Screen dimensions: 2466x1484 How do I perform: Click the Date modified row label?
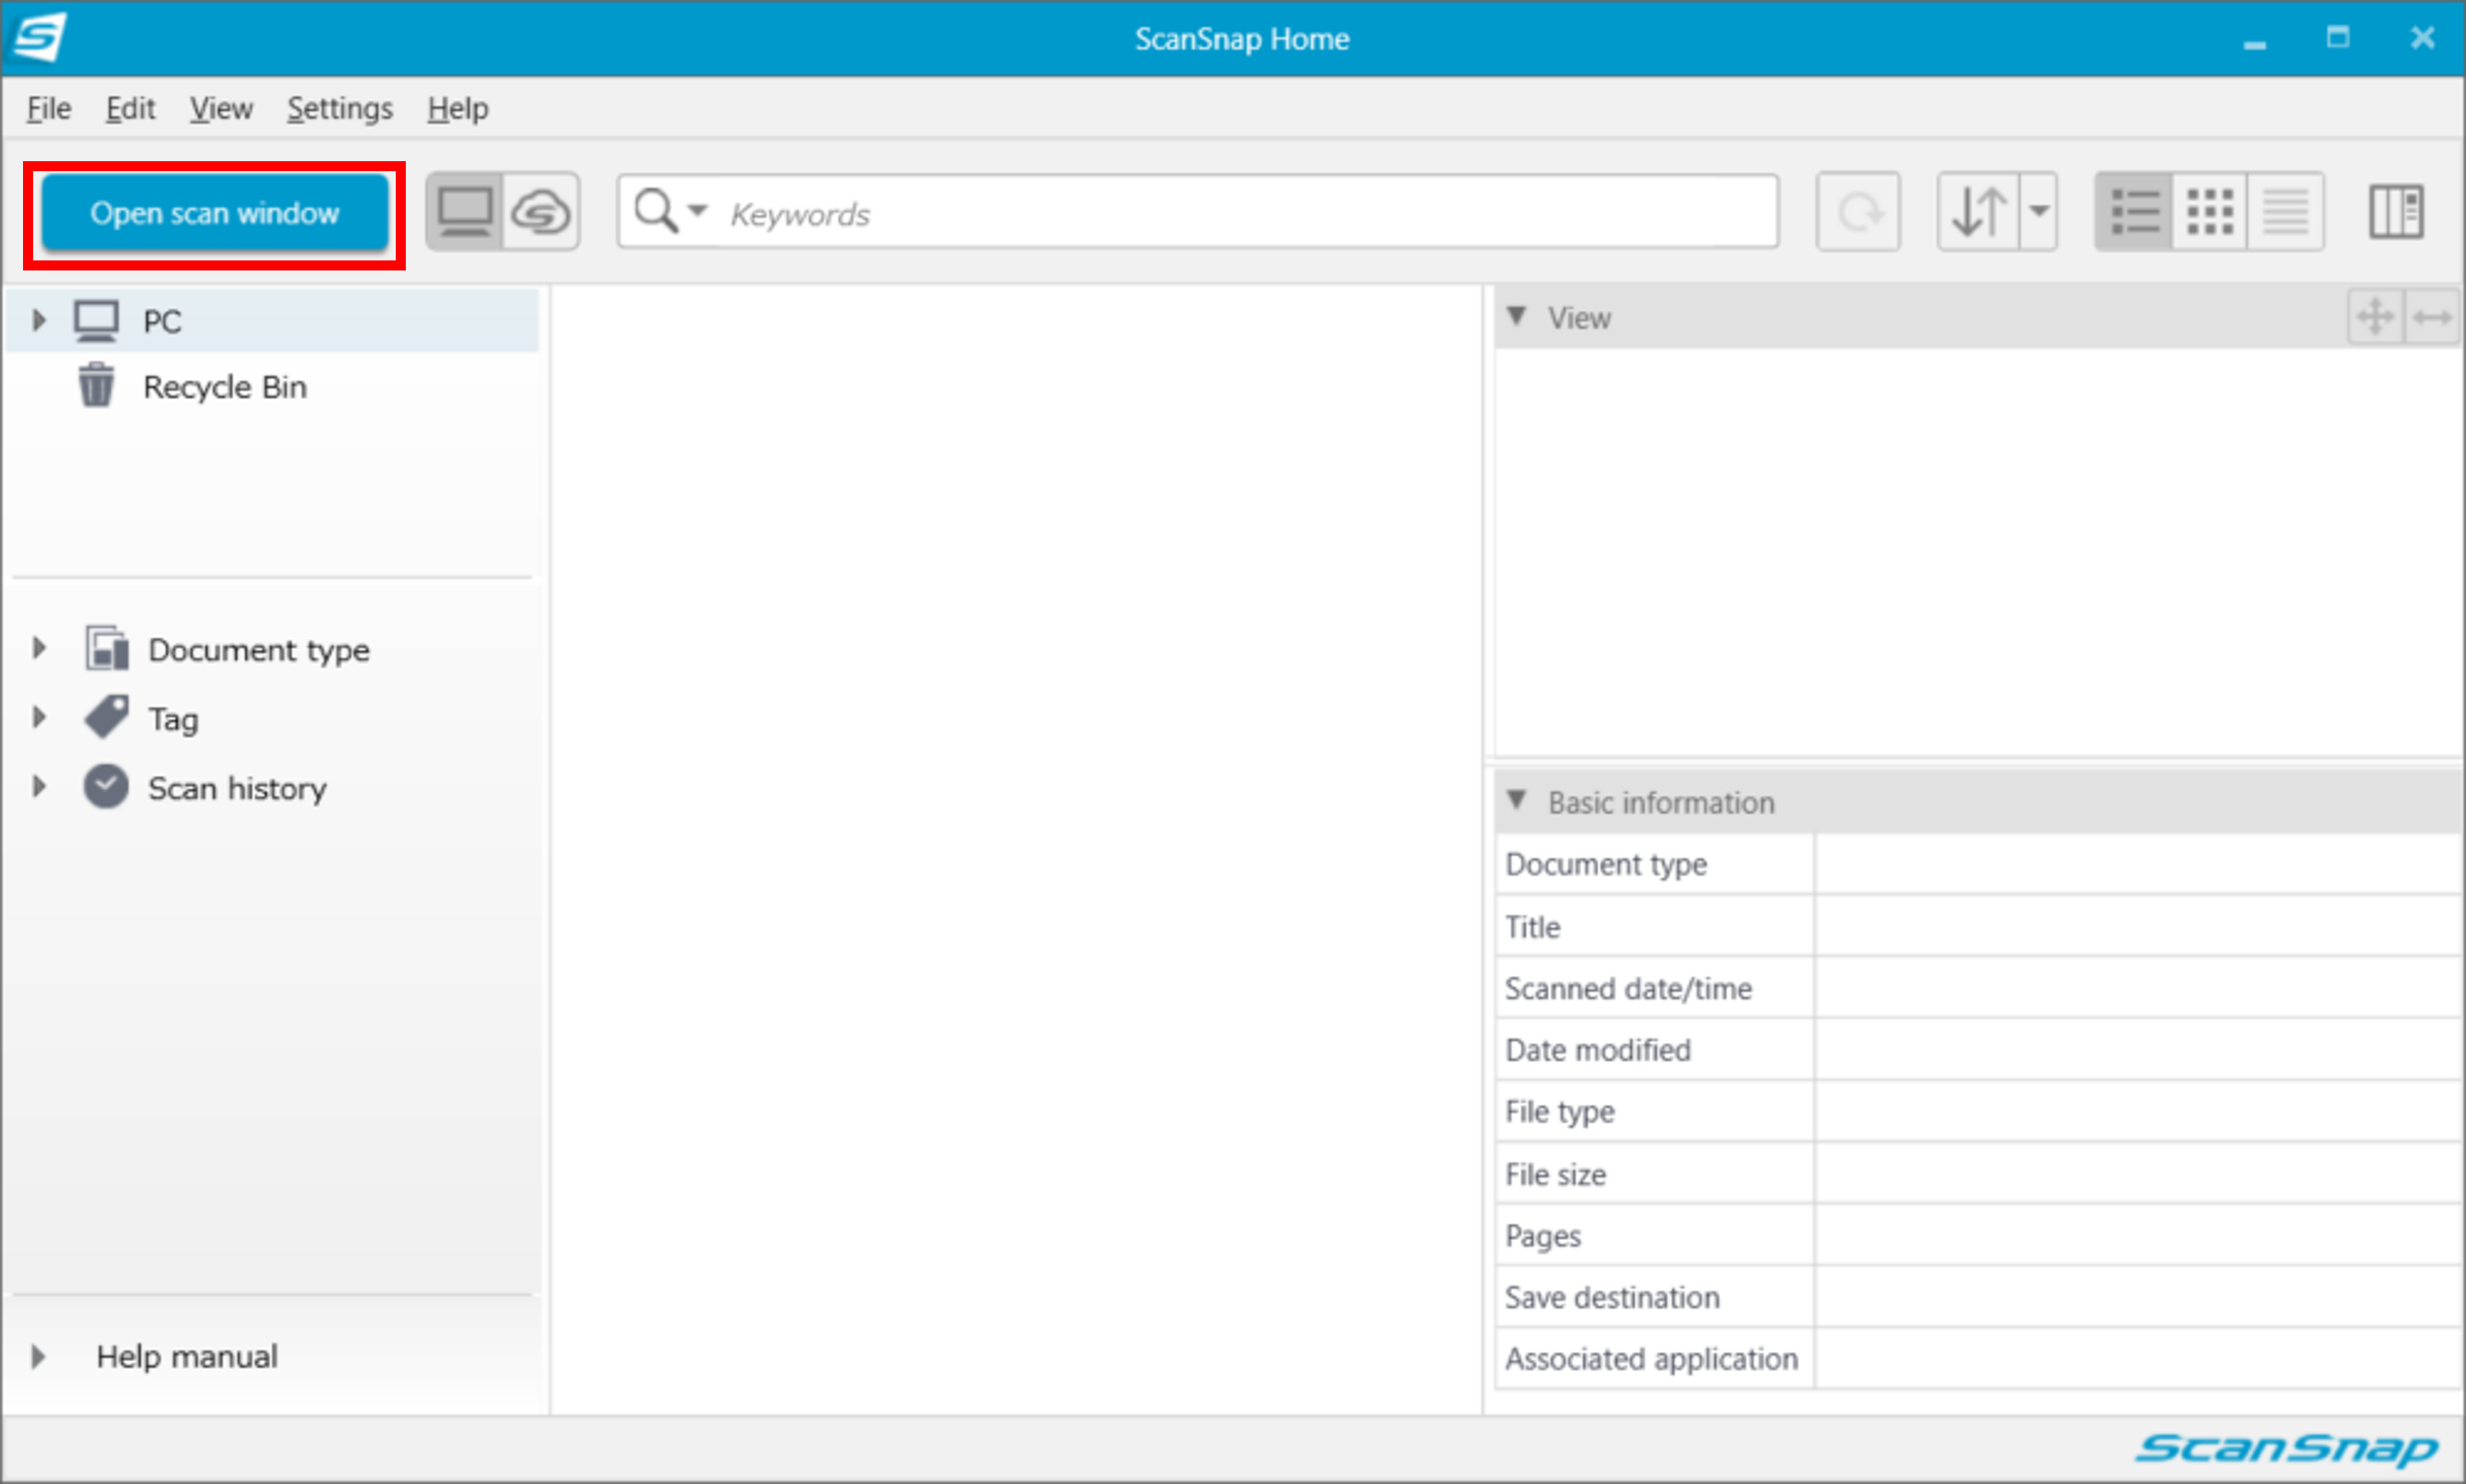click(x=1598, y=1050)
